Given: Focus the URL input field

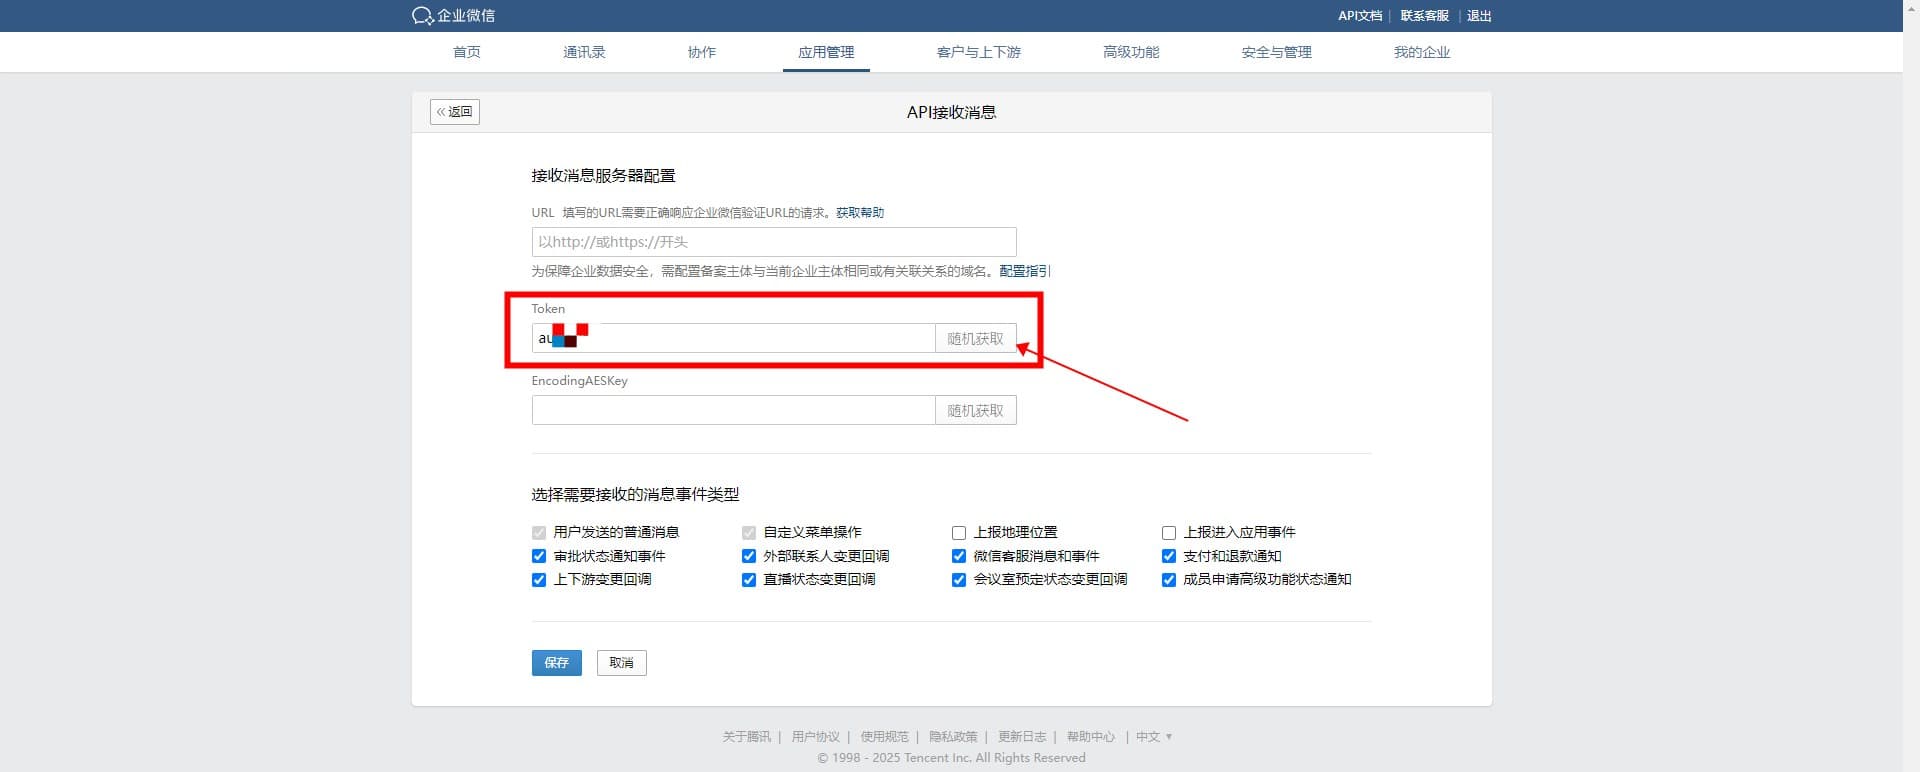Looking at the screenshot, I should tap(774, 242).
